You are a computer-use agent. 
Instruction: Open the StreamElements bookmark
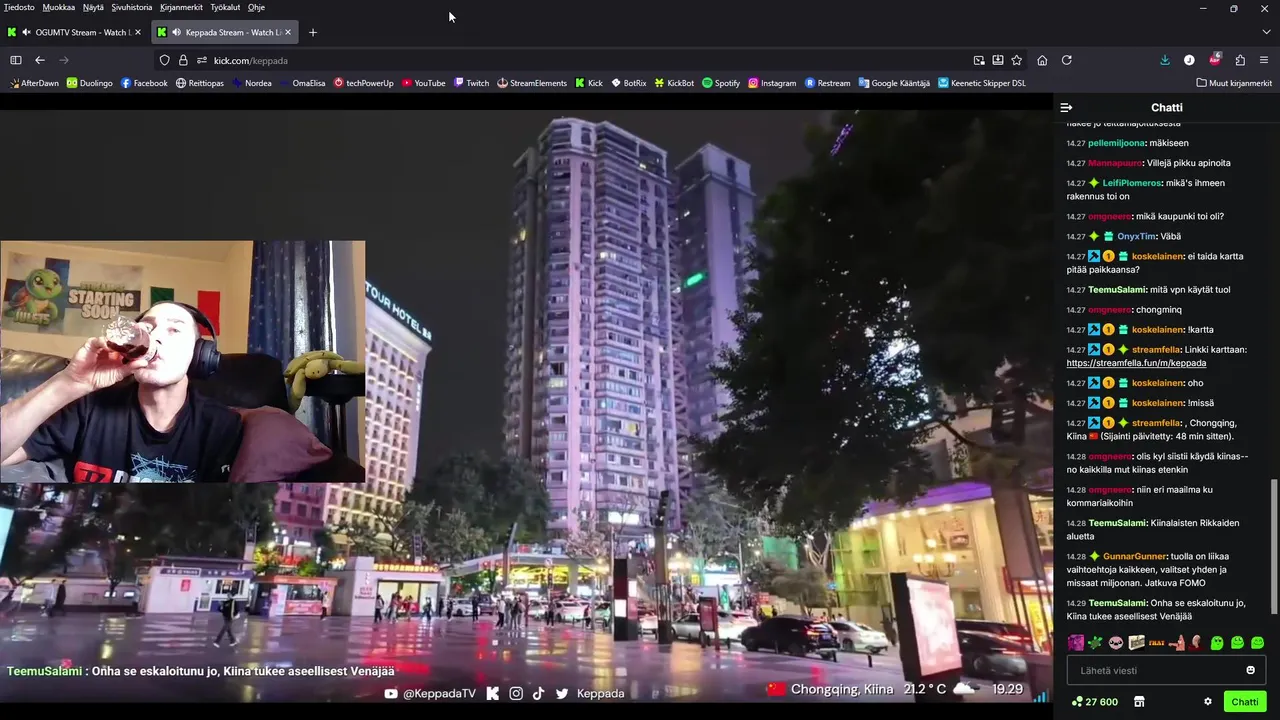pyautogui.click(x=532, y=83)
